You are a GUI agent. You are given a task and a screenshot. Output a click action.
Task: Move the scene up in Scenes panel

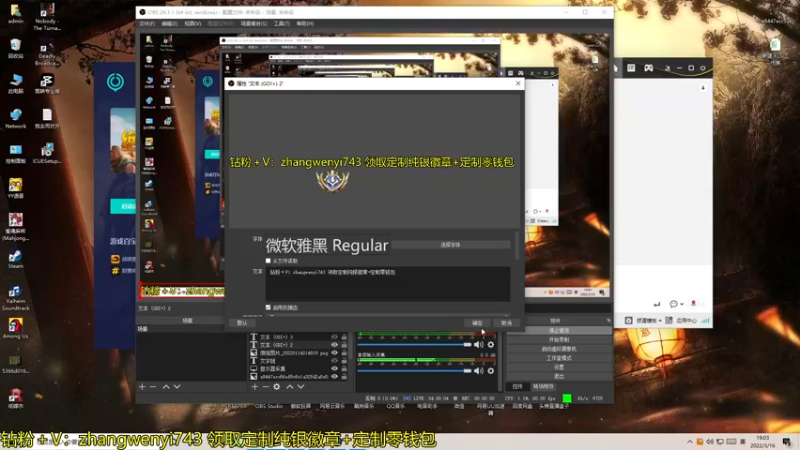[166, 387]
